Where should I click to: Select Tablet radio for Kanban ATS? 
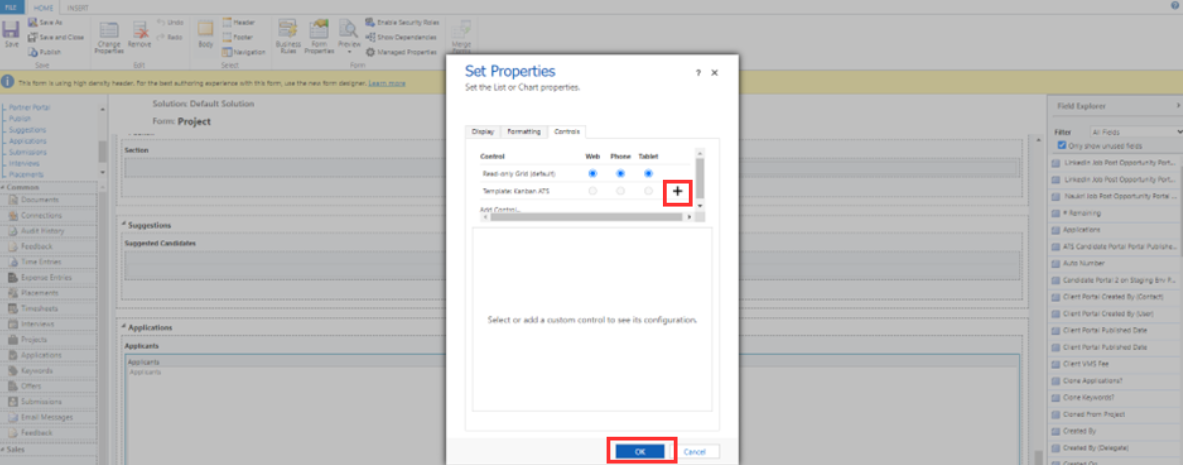[648, 191]
